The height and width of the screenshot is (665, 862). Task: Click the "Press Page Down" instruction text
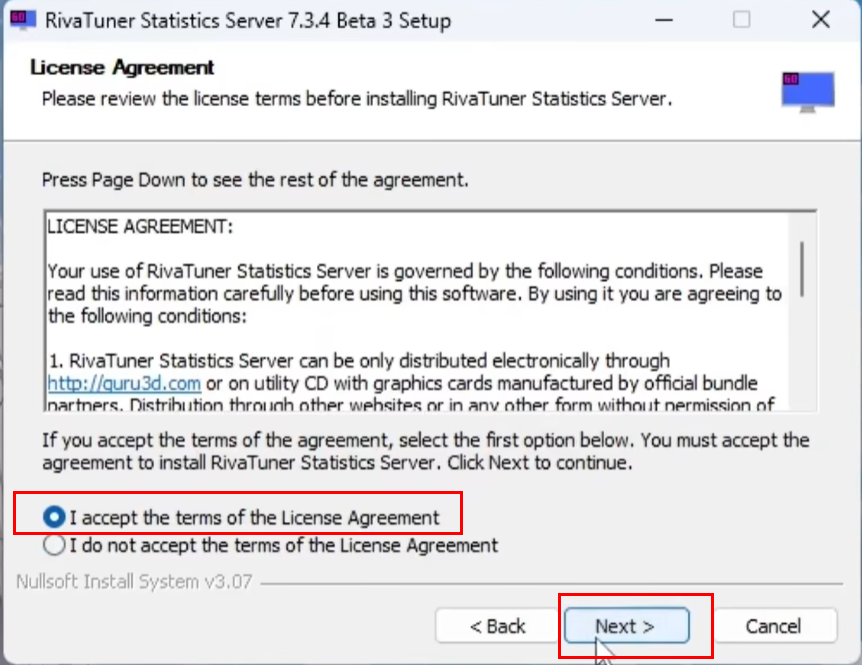[x=255, y=181]
